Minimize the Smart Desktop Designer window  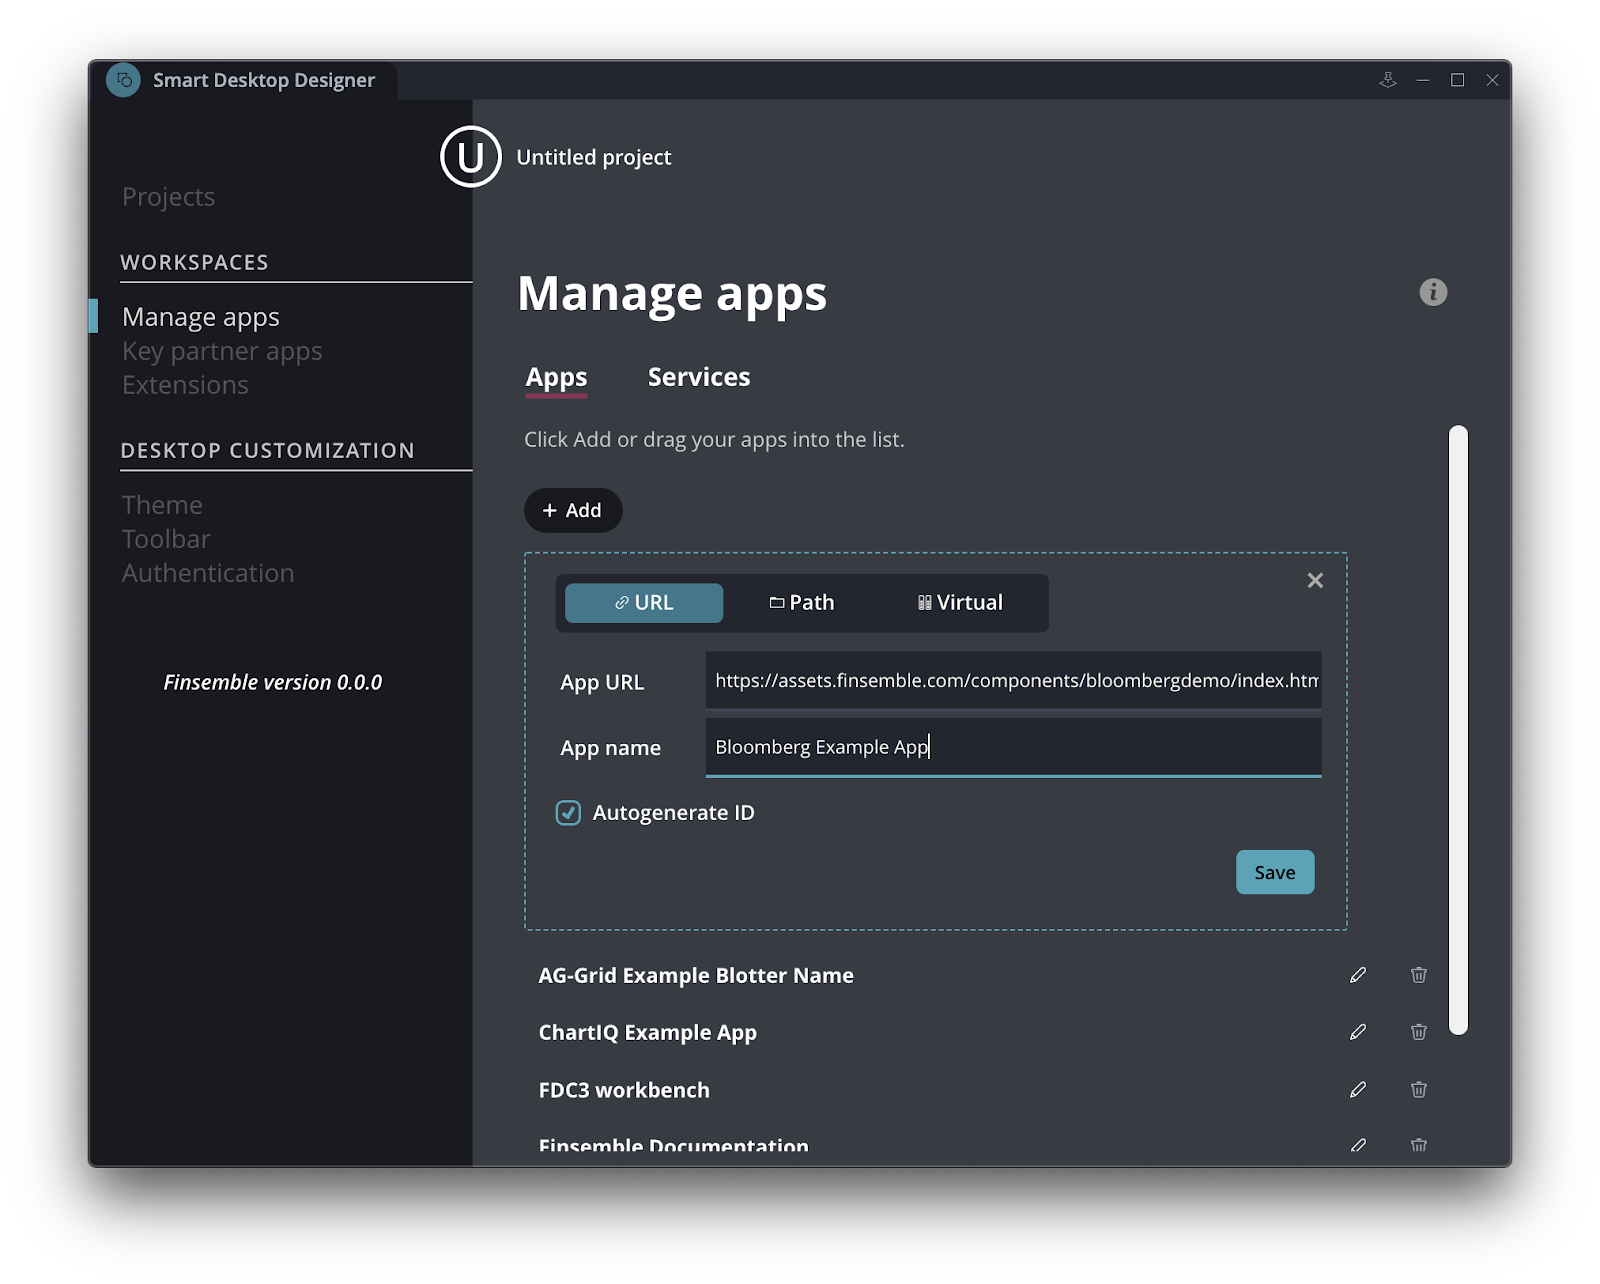[x=1423, y=80]
